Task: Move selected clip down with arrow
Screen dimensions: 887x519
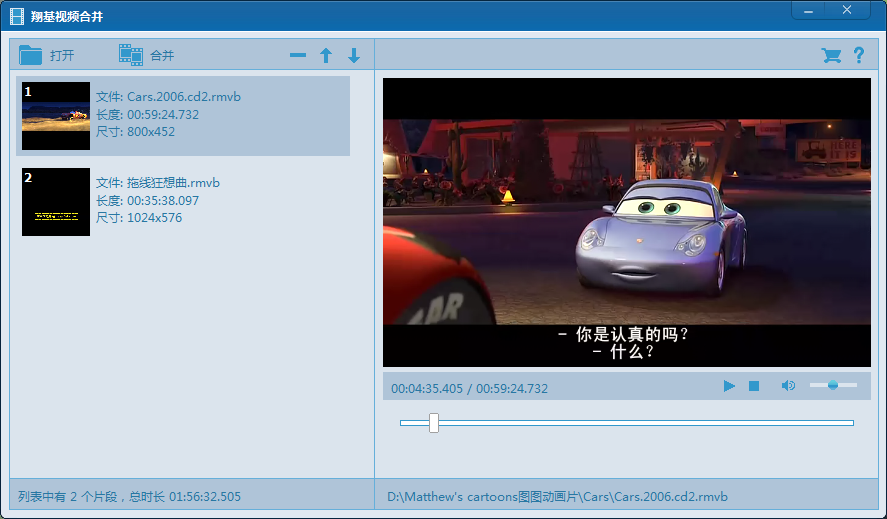Action: point(354,55)
